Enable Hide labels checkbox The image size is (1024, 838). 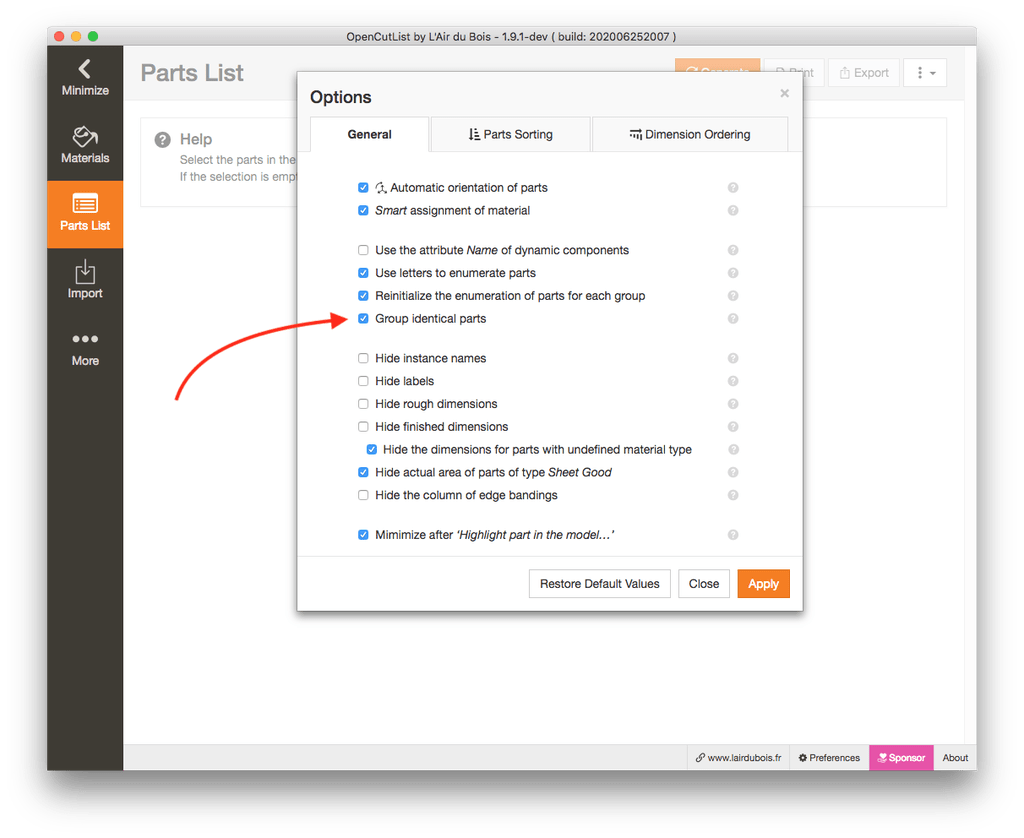363,381
